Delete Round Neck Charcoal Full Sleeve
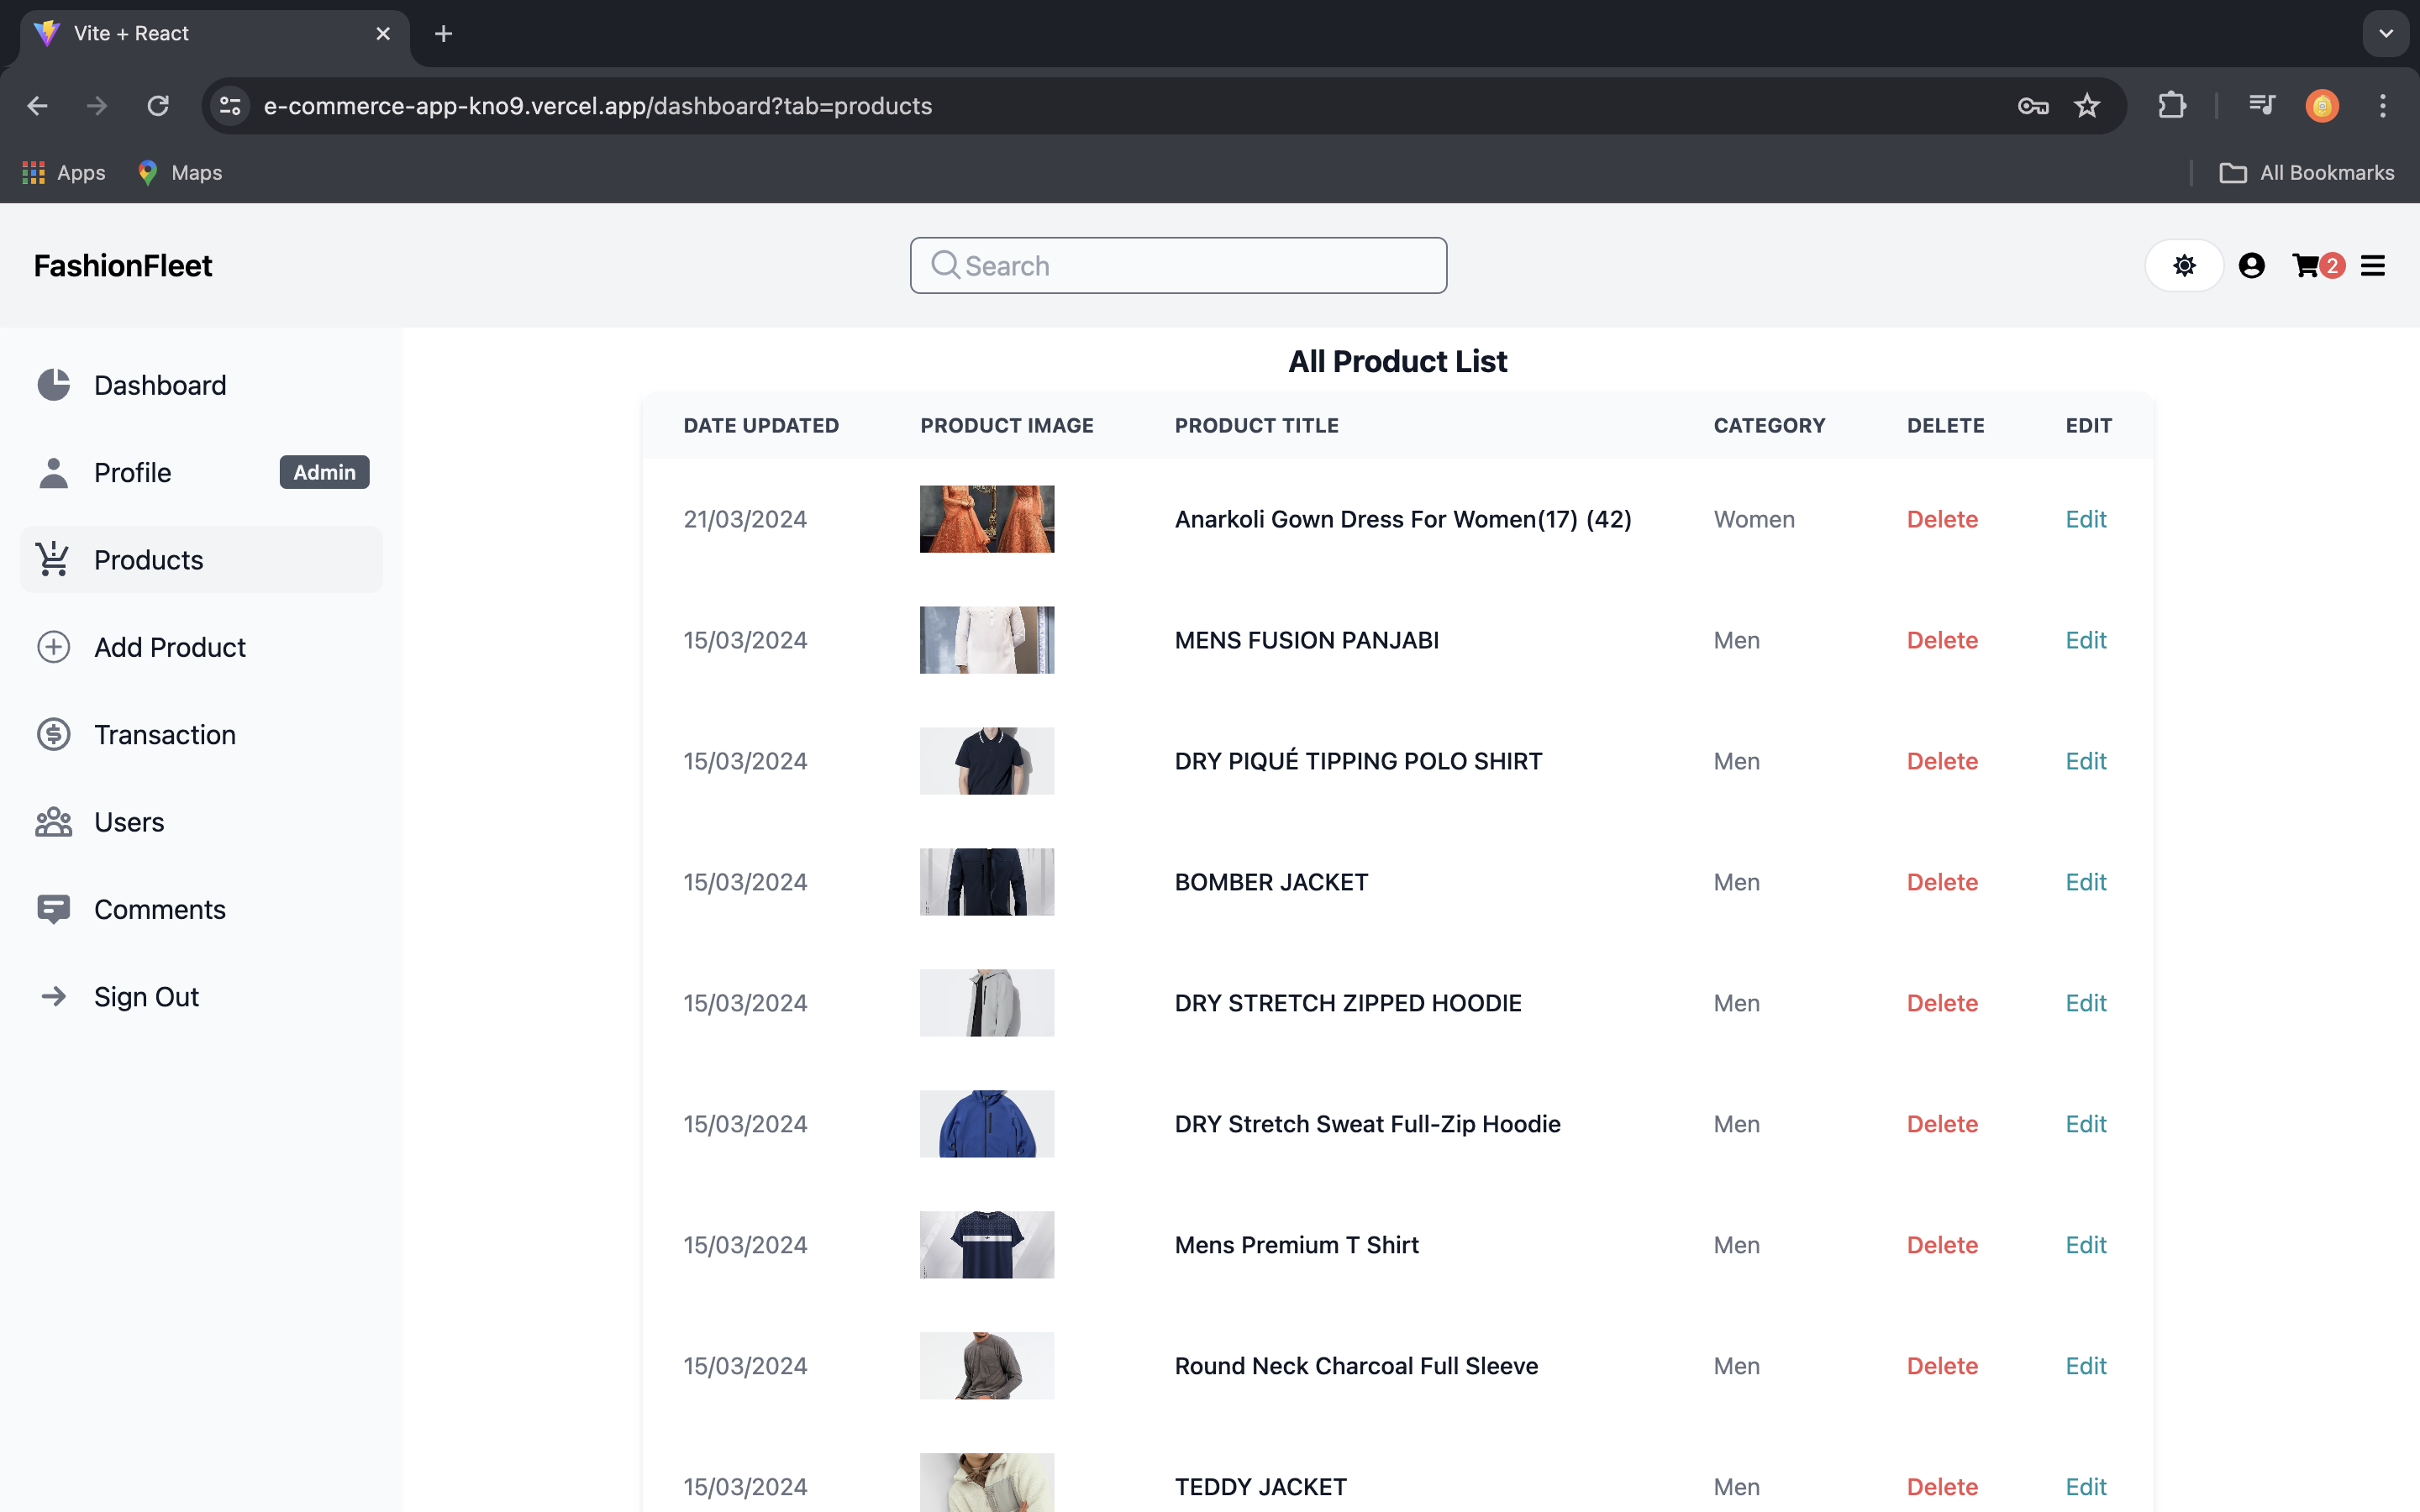The image size is (2420, 1512). 1942,1366
